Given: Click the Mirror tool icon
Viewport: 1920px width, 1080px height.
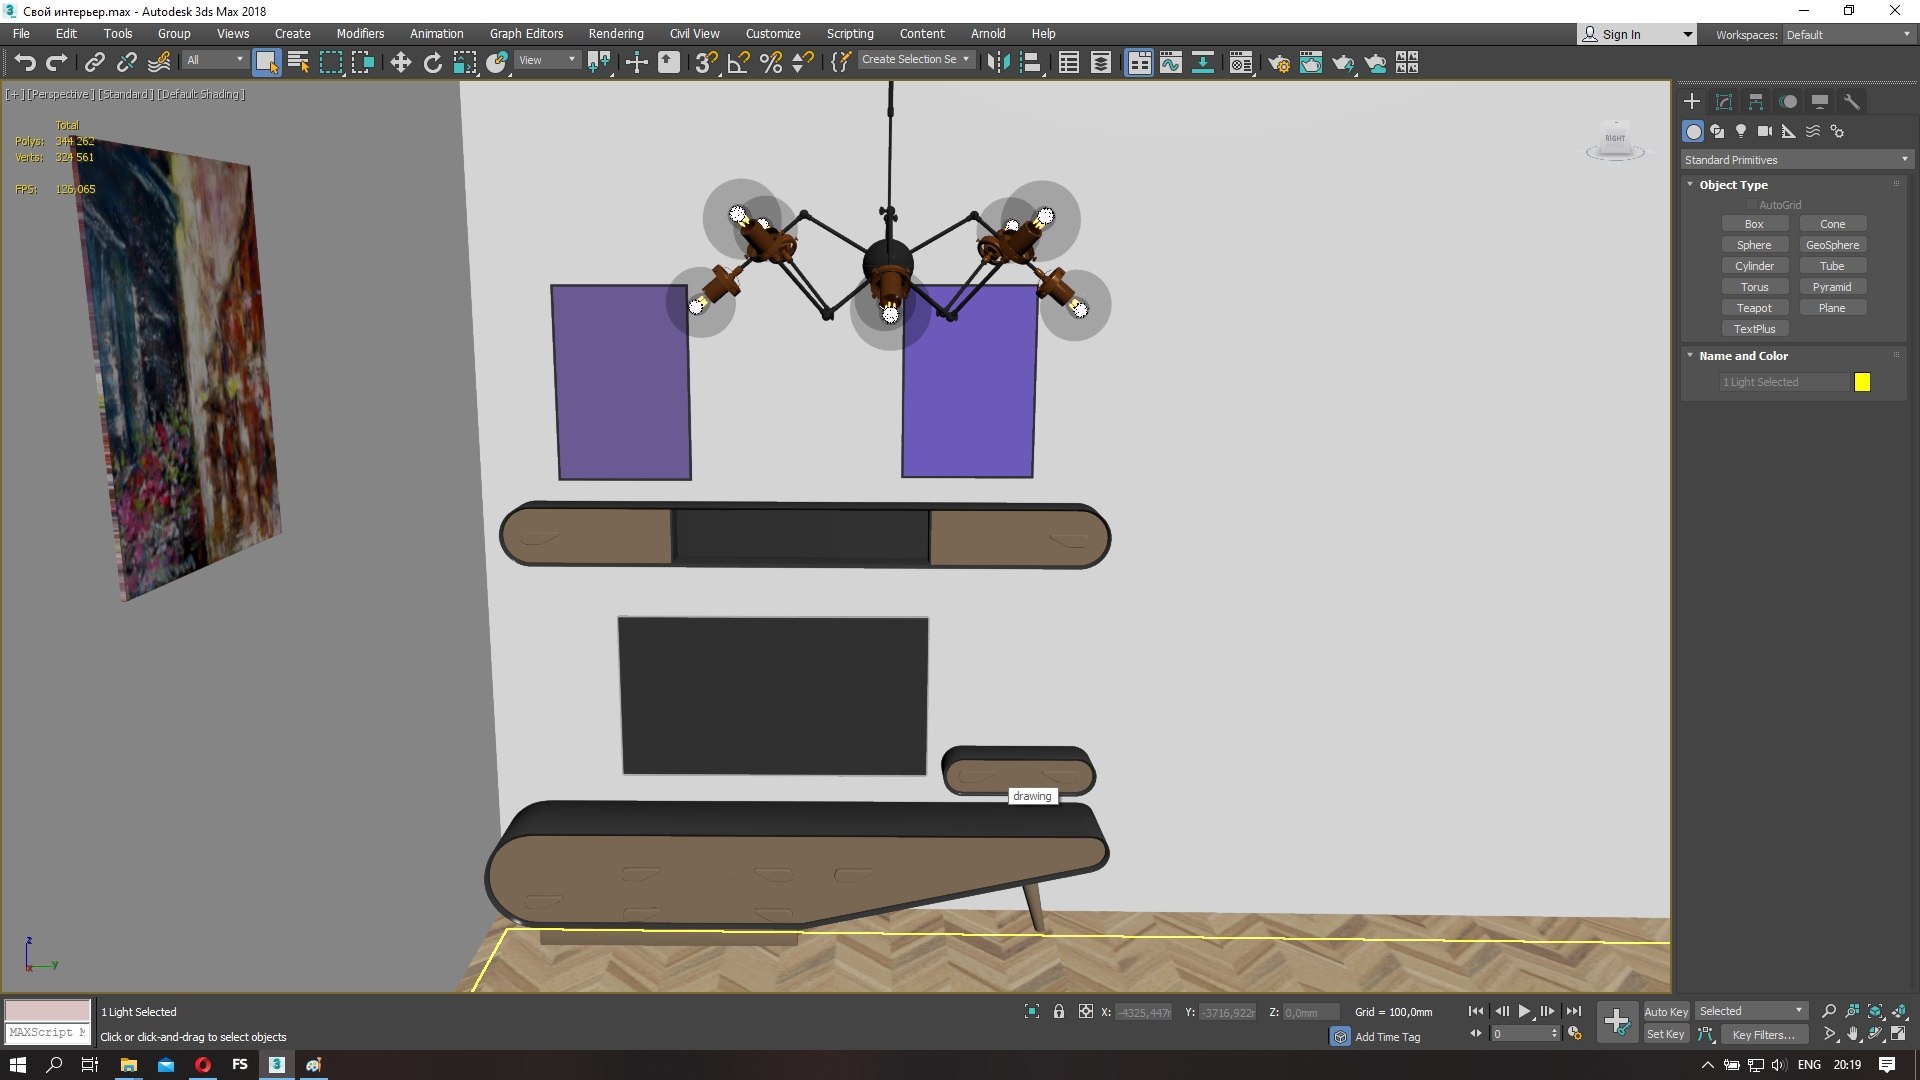Looking at the screenshot, I should click(997, 63).
